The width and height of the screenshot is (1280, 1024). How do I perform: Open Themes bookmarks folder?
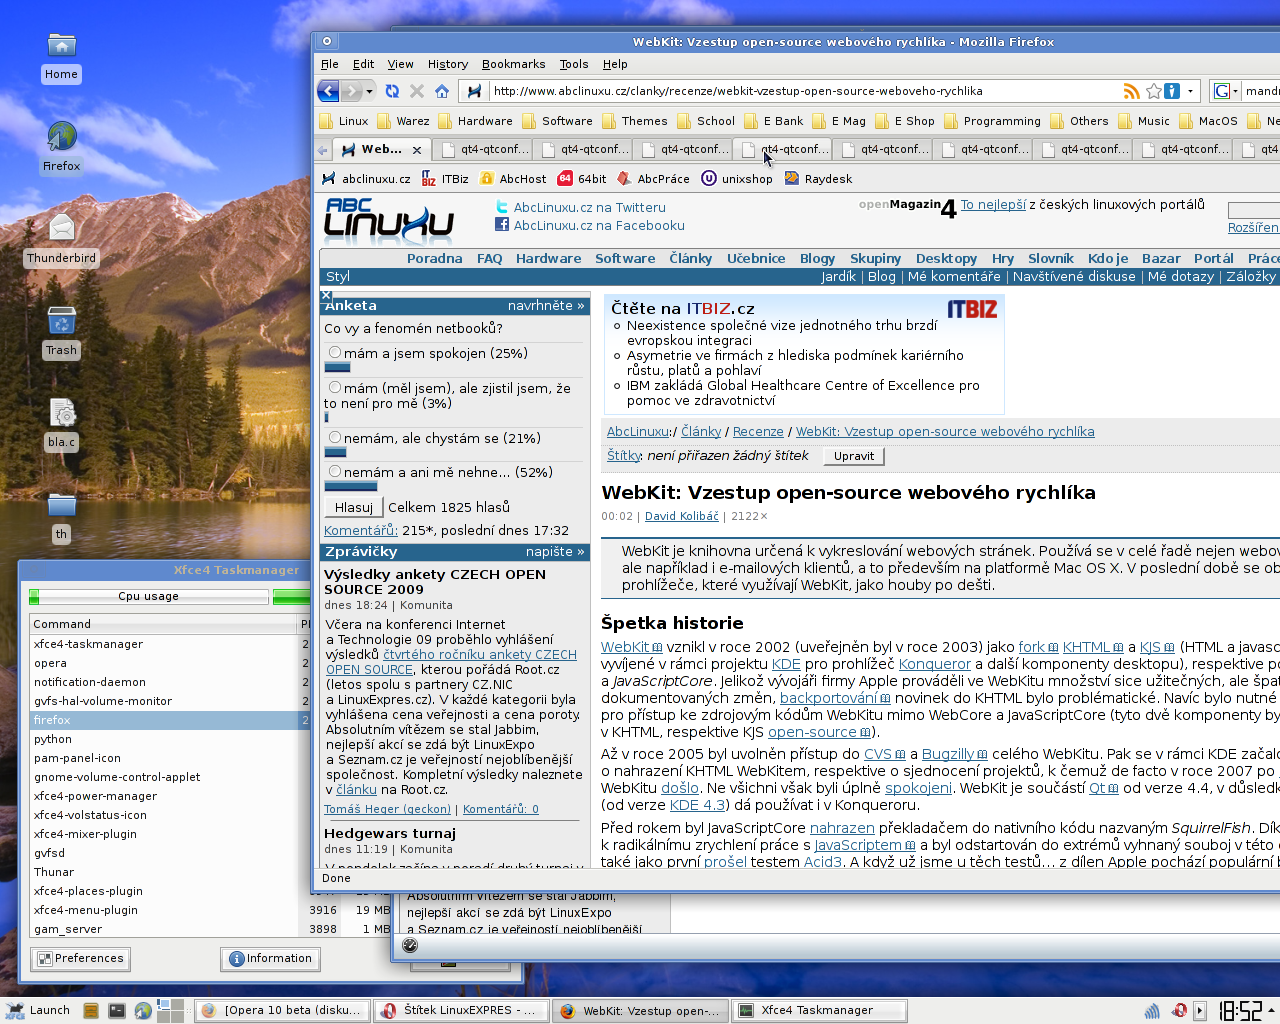click(634, 121)
